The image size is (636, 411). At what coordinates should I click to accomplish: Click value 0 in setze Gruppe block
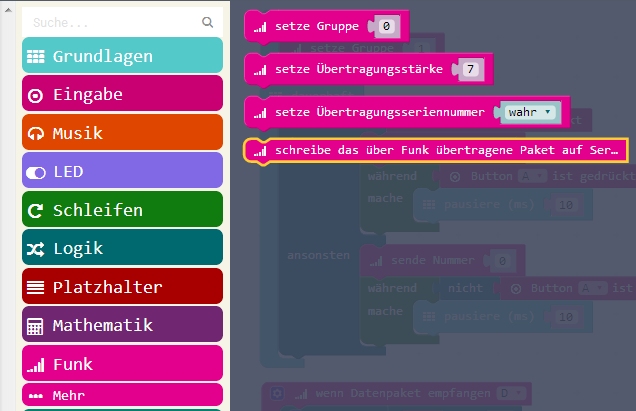[386, 26]
